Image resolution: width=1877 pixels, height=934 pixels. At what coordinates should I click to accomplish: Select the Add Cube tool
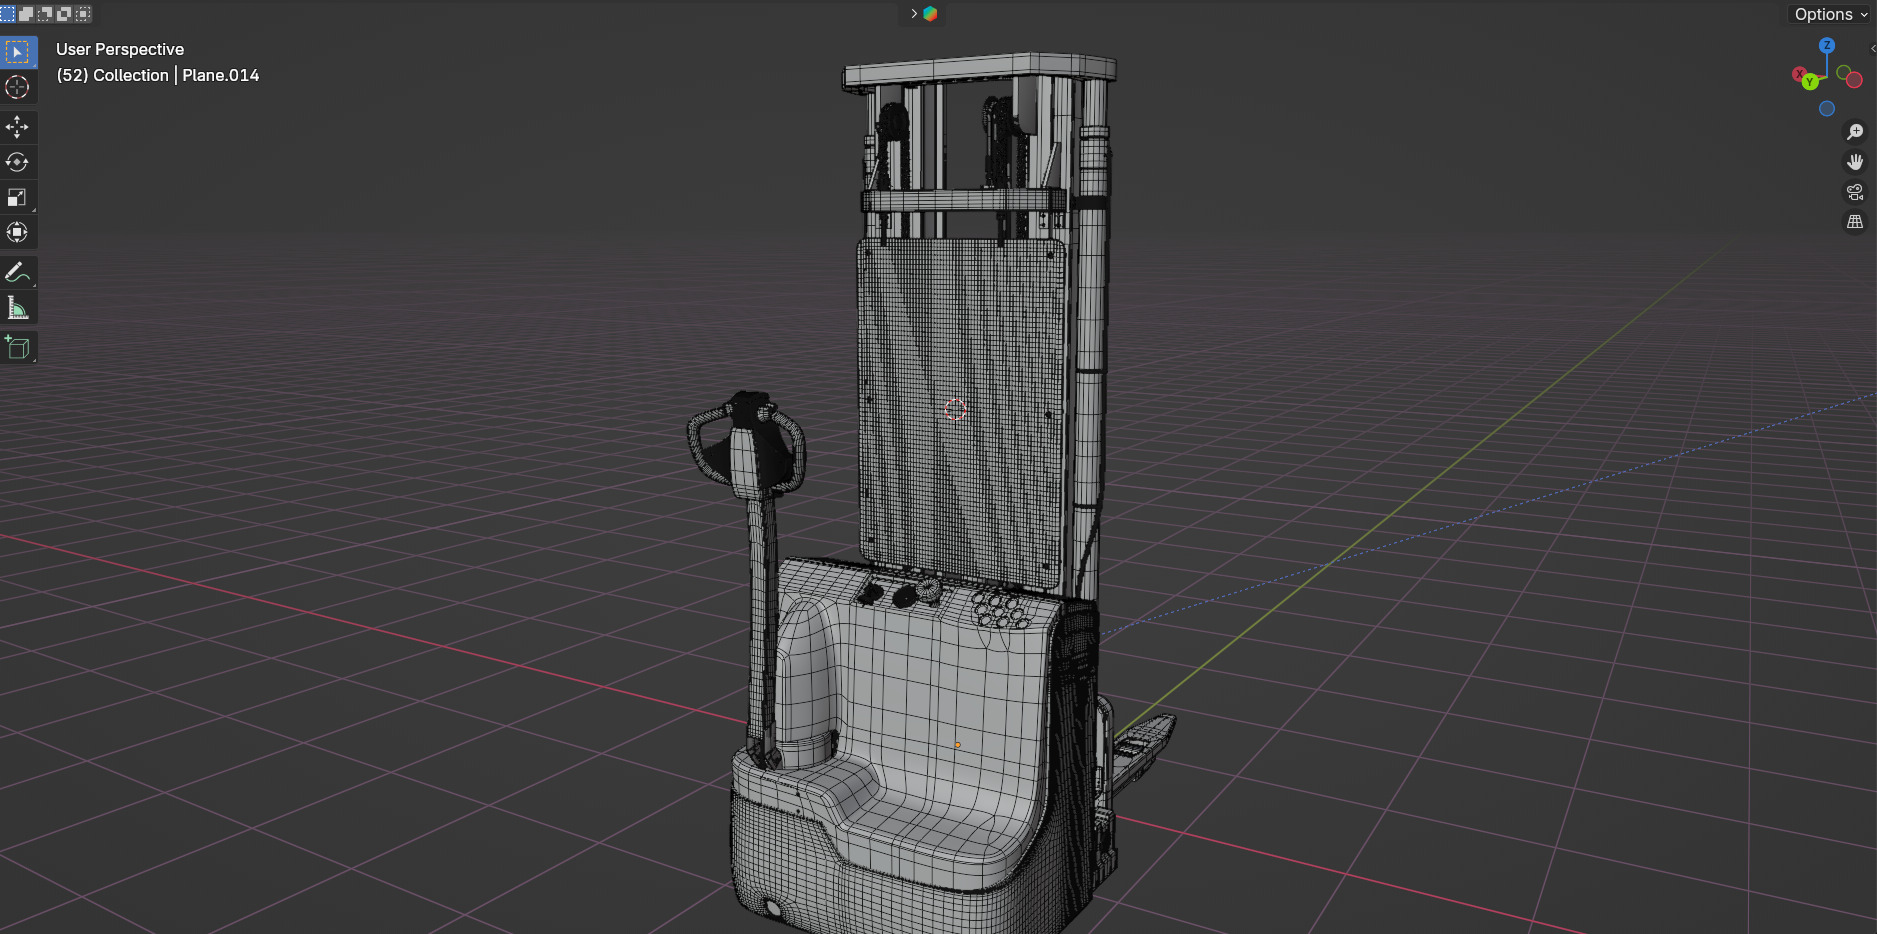[x=17, y=347]
